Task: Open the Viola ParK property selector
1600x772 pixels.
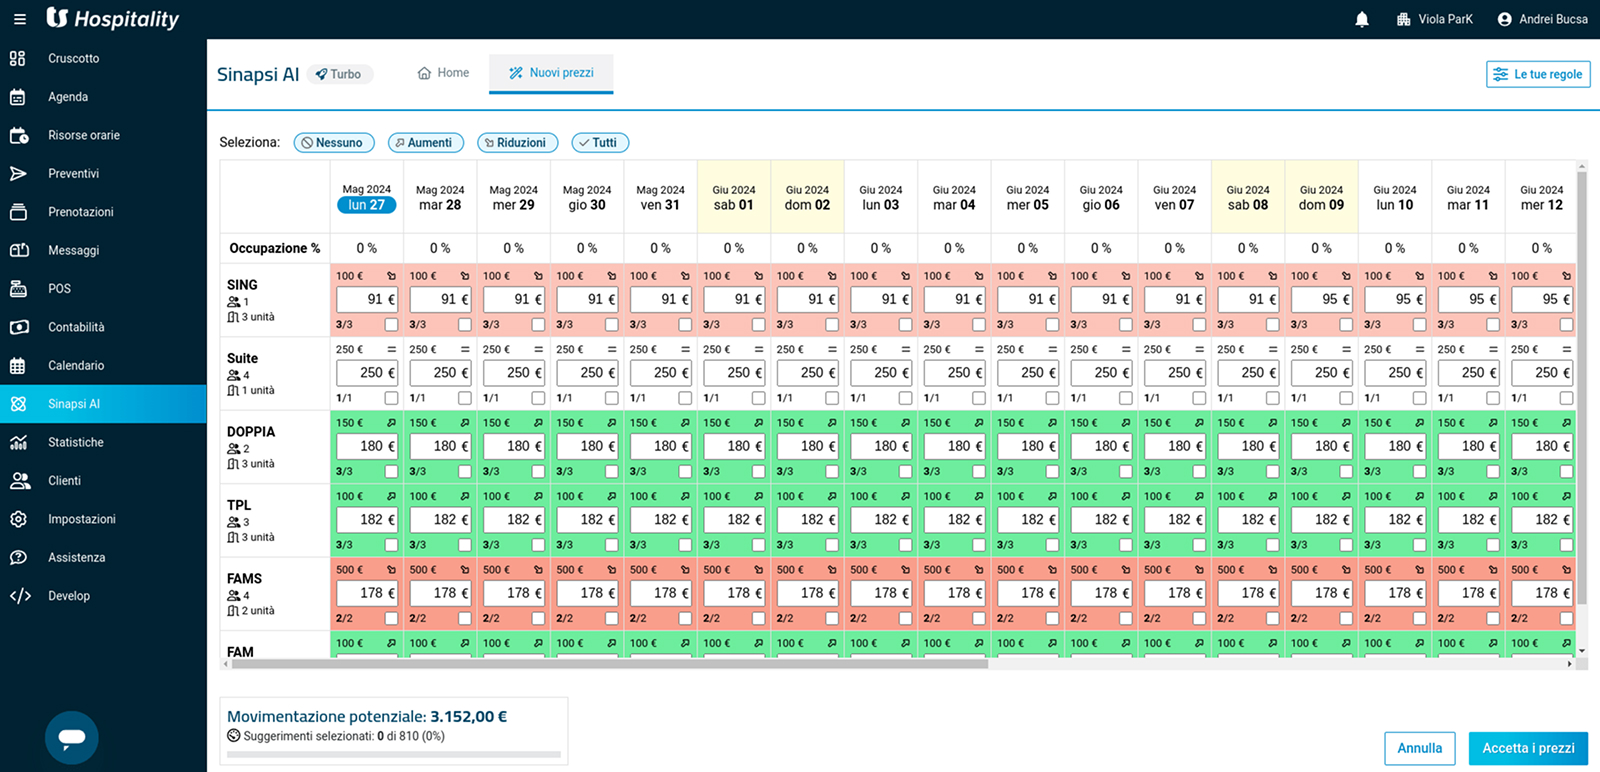Action: tap(1435, 19)
